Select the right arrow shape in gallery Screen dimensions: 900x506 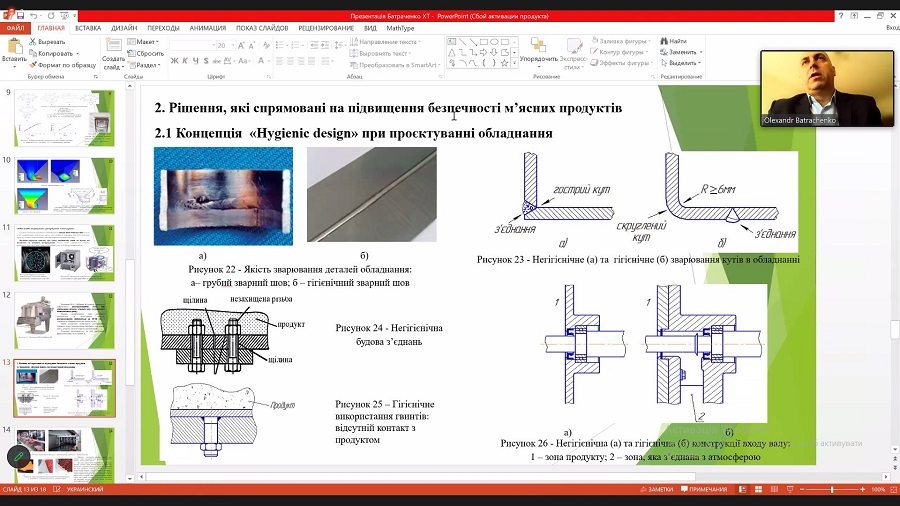pos(483,52)
